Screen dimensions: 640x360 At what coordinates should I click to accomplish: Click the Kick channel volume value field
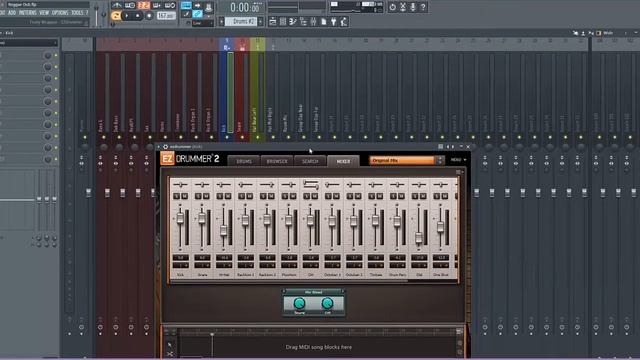(180, 258)
